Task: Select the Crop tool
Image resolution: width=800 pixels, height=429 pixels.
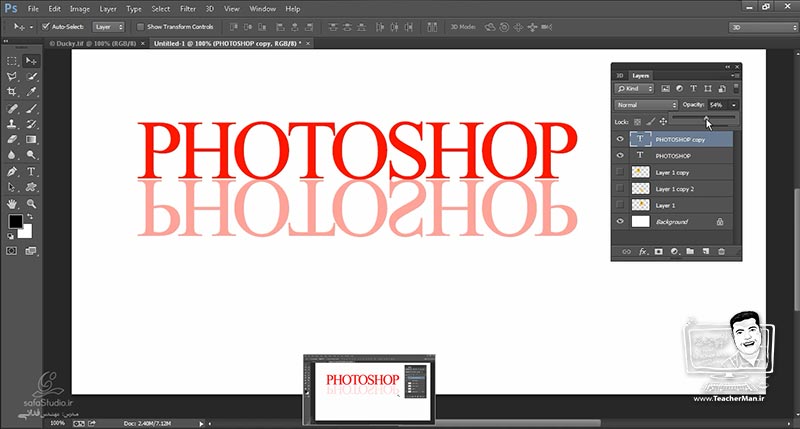Action: (12, 92)
